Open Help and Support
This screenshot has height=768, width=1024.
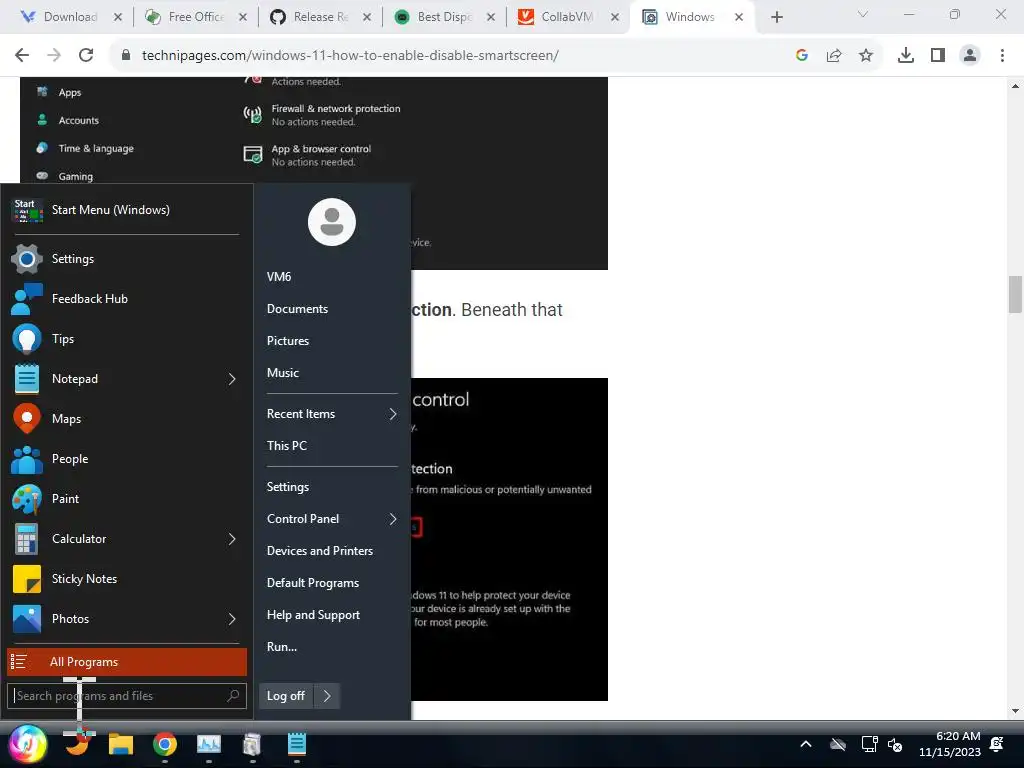pyautogui.click(x=313, y=615)
